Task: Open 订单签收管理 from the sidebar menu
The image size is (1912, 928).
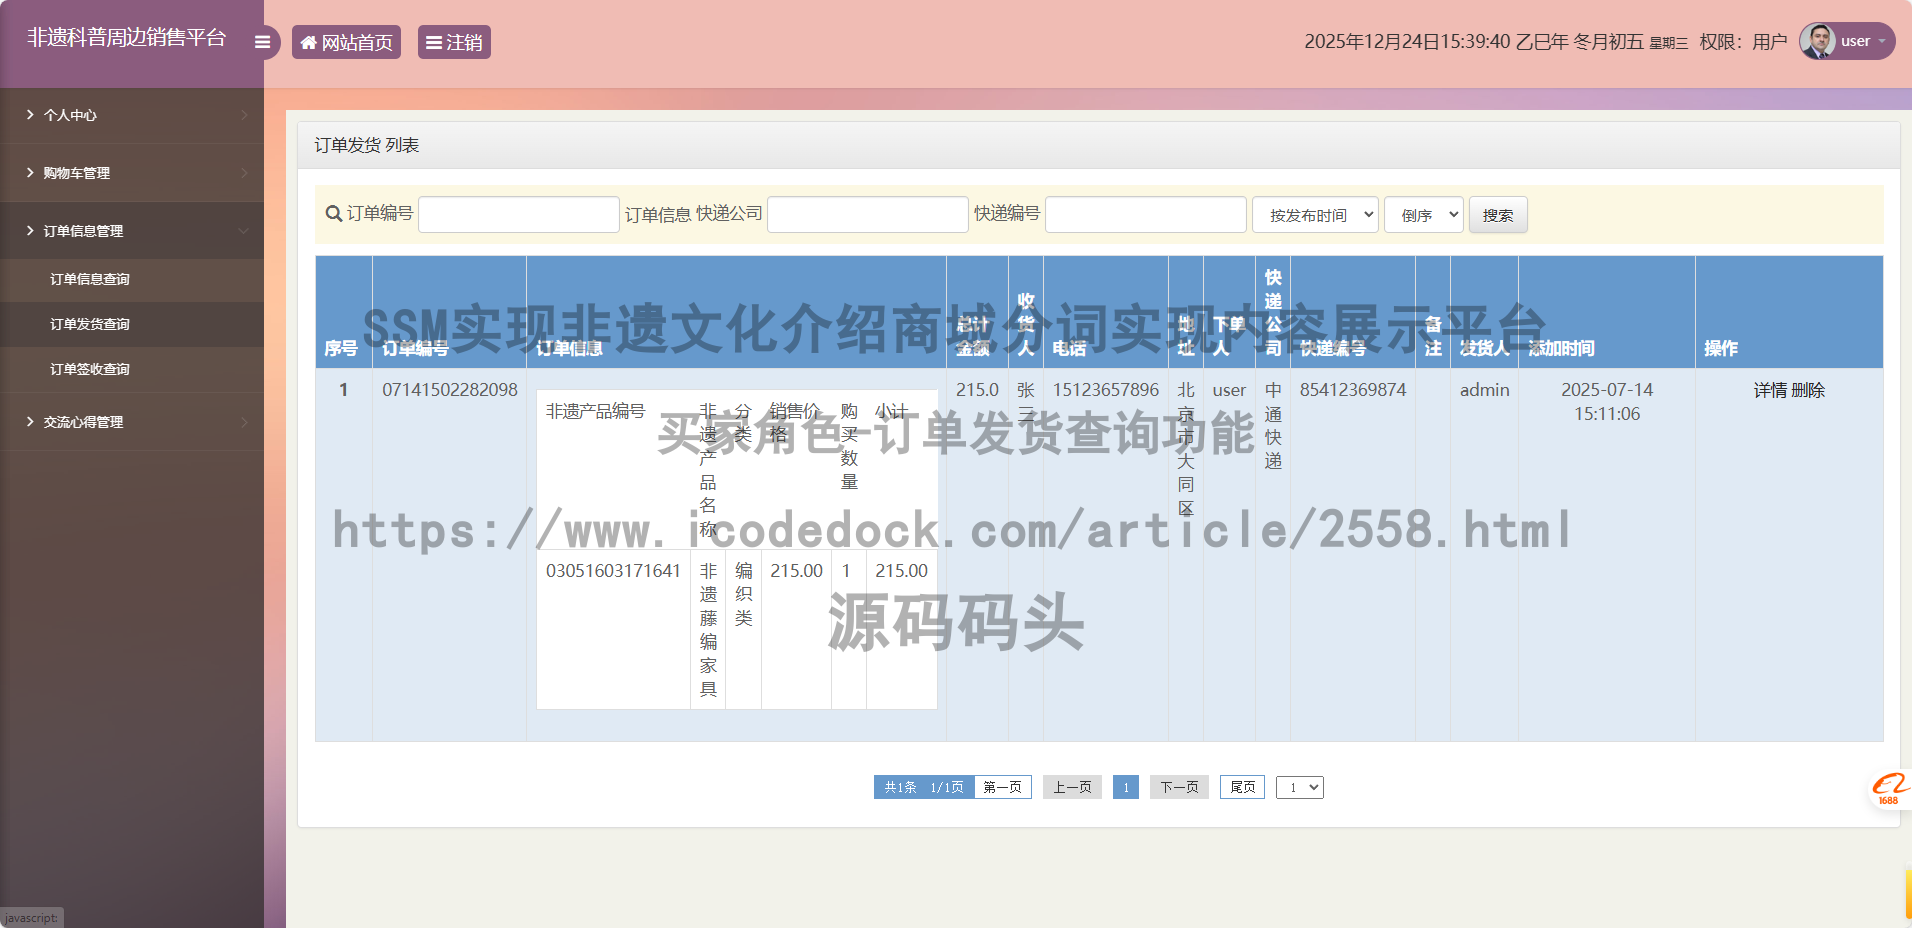Action: click(x=90, y=369)
